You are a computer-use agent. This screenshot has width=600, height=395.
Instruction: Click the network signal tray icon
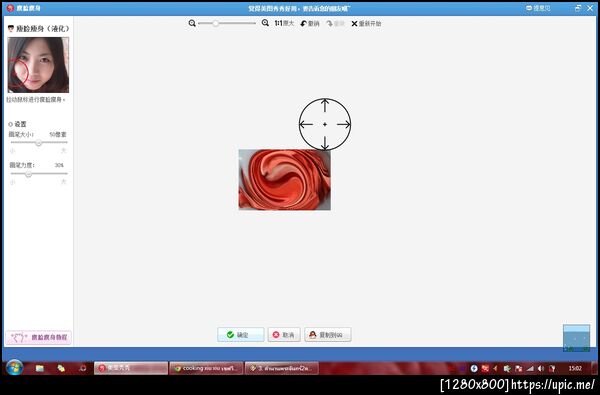pyautogui.click(x=530, y=368)
